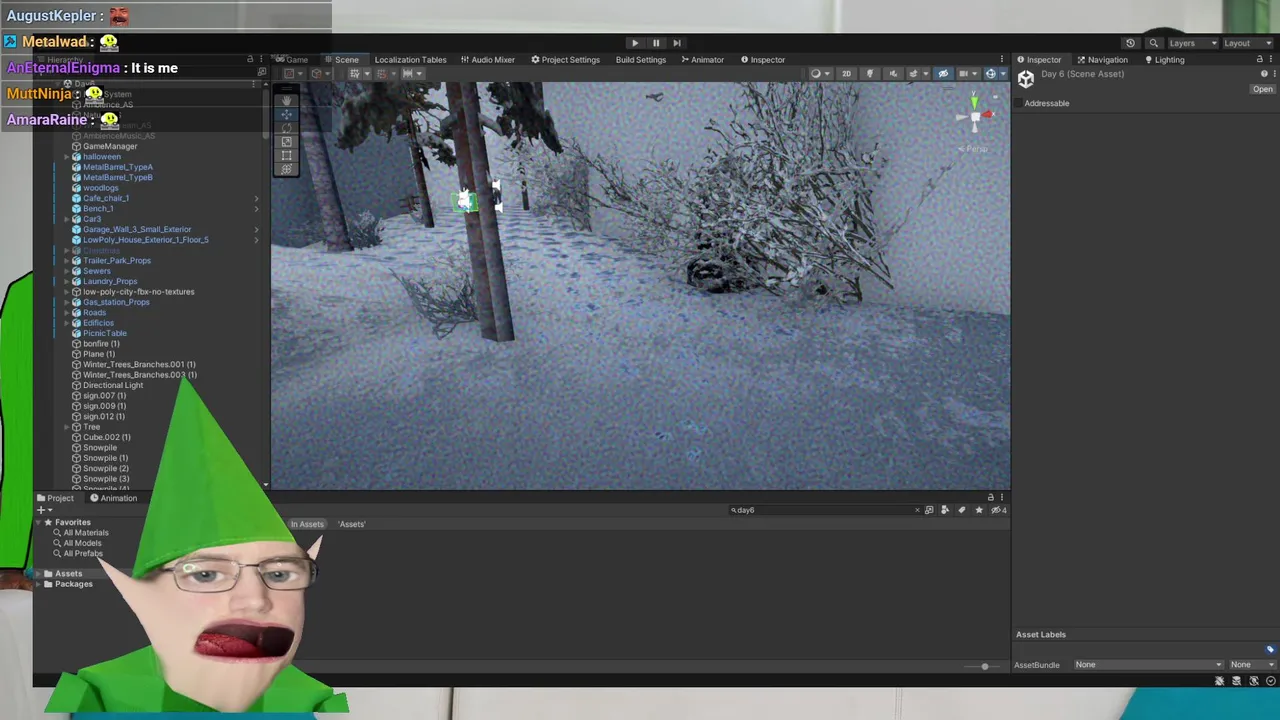Open Undo History from the top bar
Screen dimensions: 1280x720
(1130, 43)
